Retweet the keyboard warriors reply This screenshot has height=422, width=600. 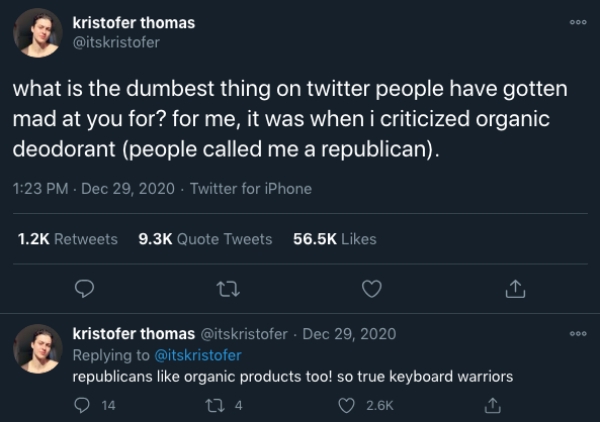click(228, 404)
